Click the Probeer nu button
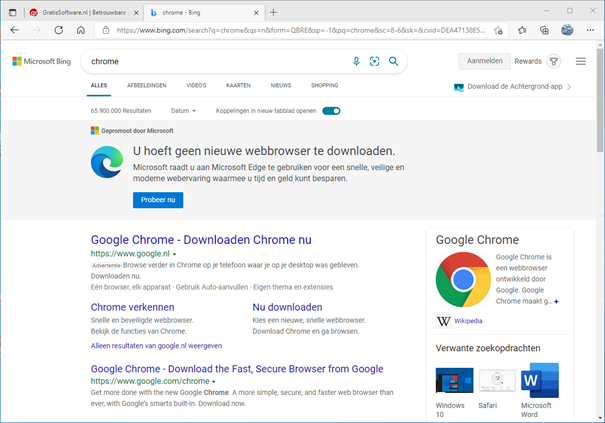This screenshot has height=423, width=605. pos(158,200)
